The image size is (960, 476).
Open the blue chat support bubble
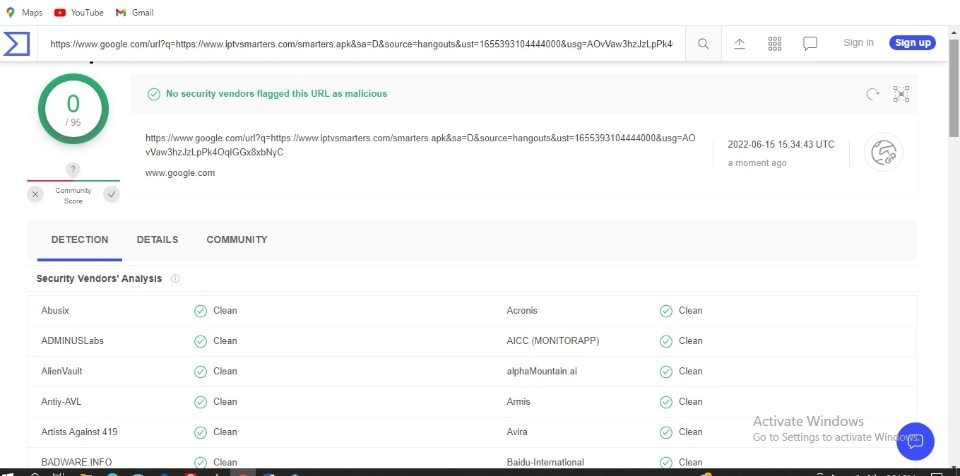(915, 441)
